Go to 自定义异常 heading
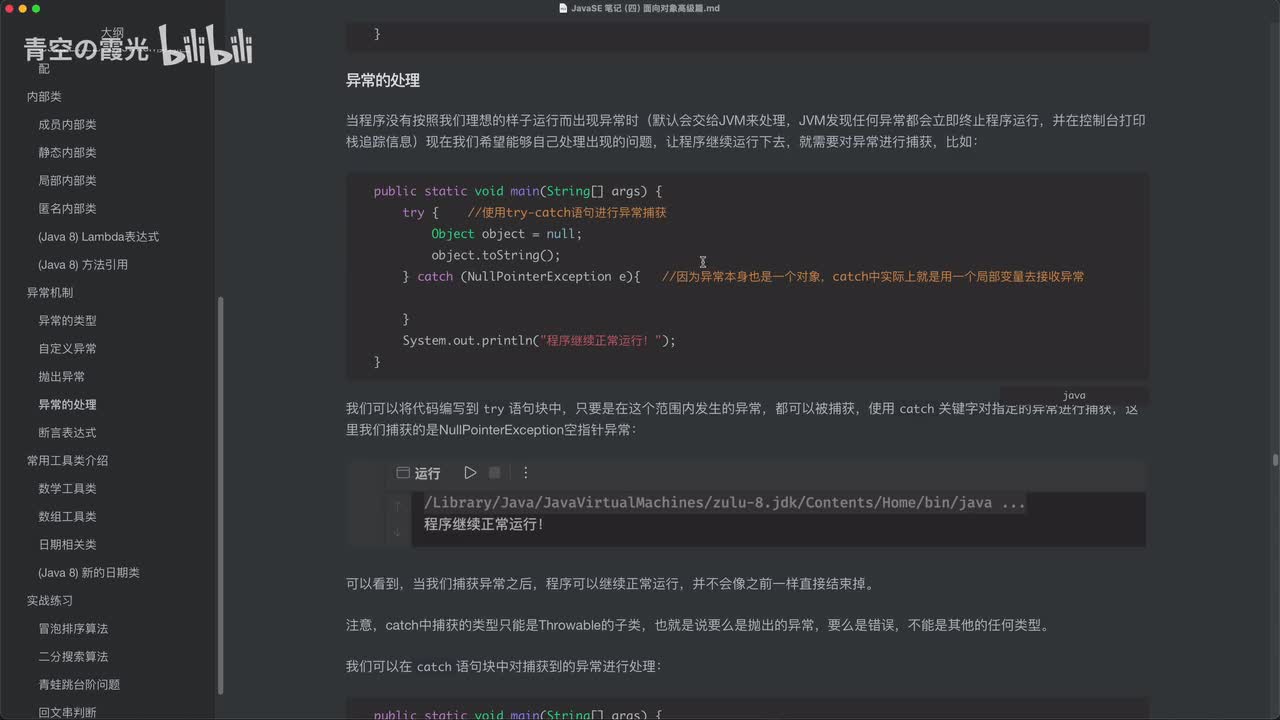1280x720 pixels. tap(67, 349)
